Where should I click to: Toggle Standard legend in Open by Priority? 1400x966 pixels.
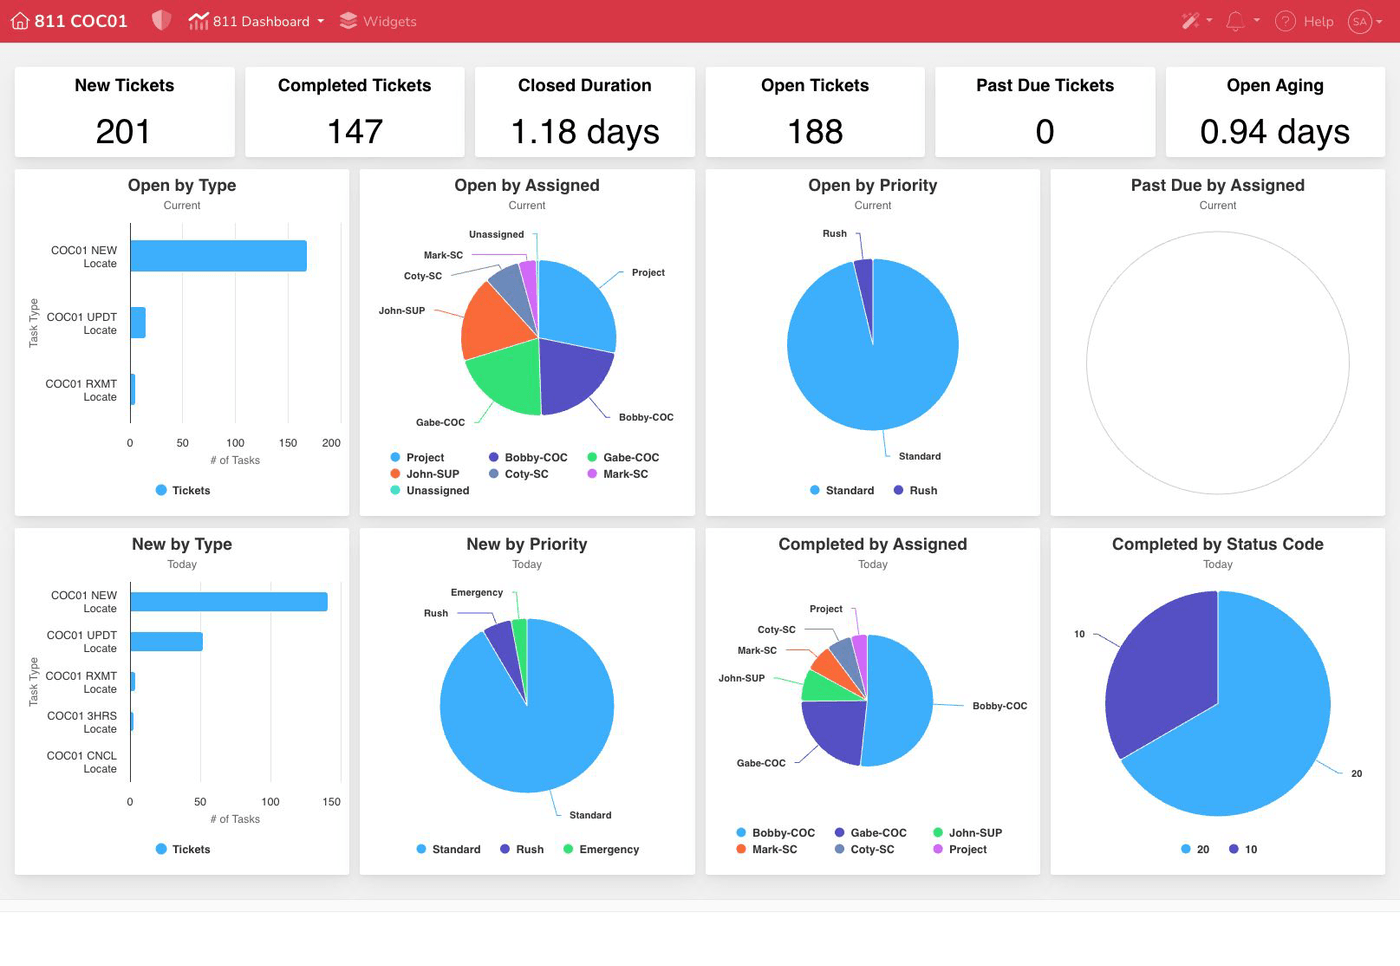click(842, 490)
